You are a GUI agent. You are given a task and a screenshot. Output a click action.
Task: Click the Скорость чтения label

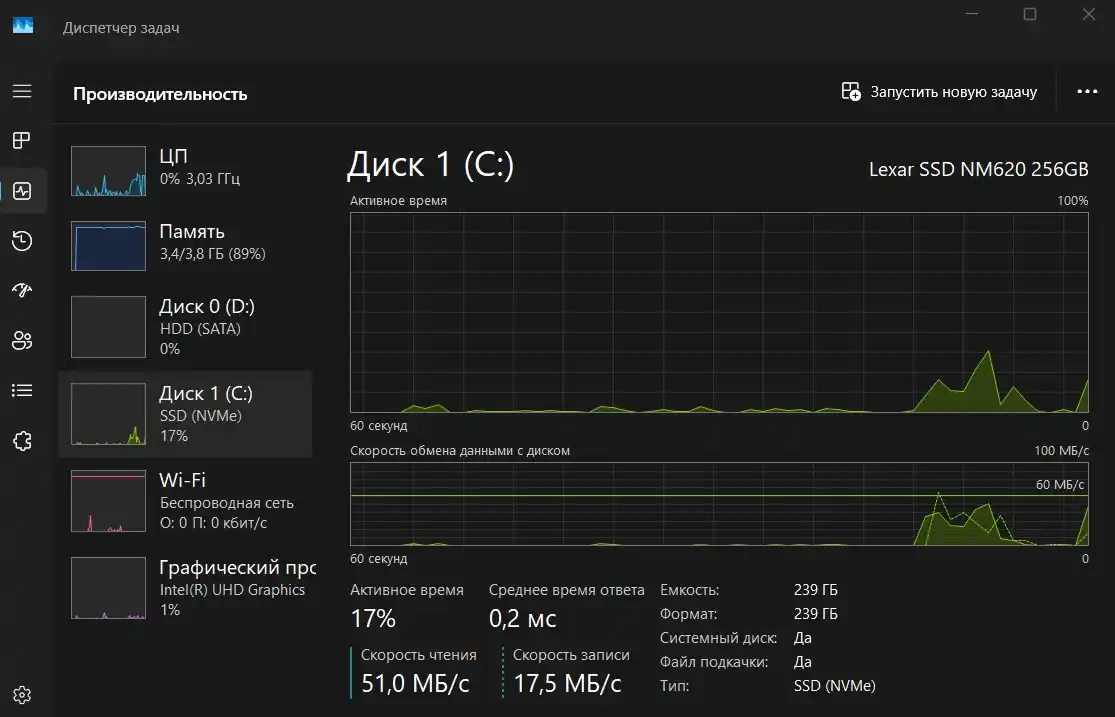pyautogui.click(x=419, y=654)
